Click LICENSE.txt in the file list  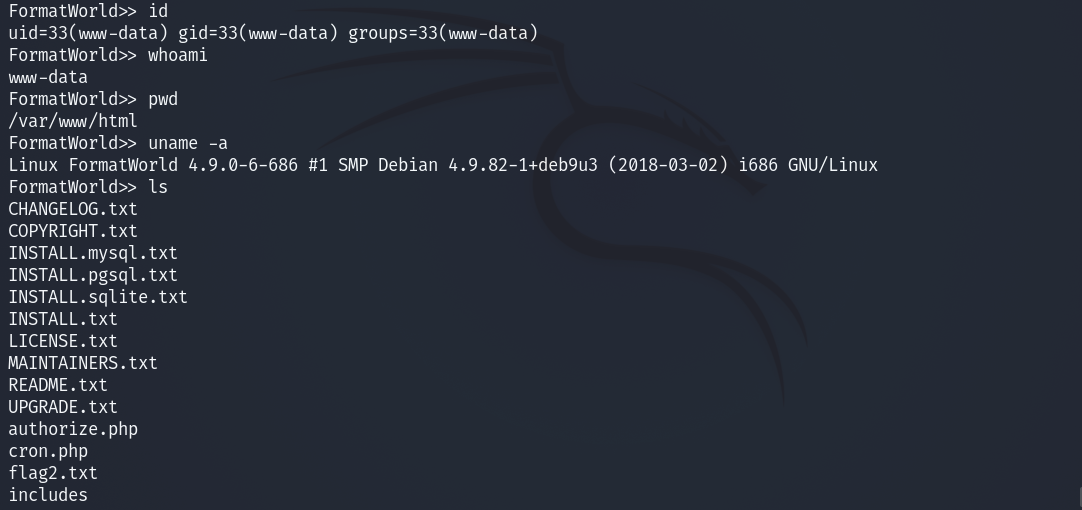[x=63, y=341]
